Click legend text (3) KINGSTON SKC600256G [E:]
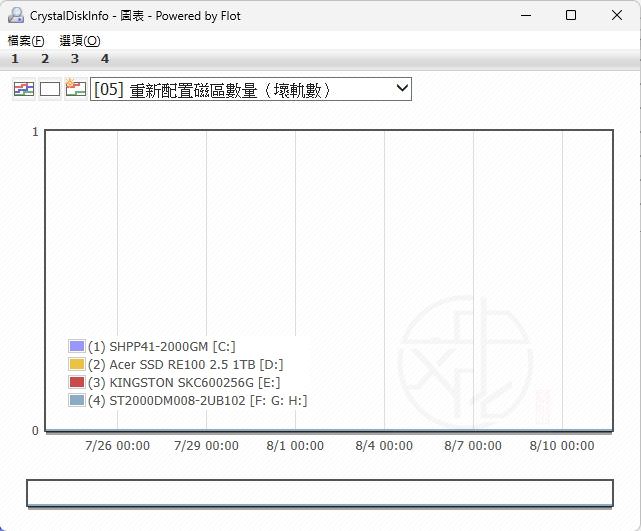 tap(184, 383)
